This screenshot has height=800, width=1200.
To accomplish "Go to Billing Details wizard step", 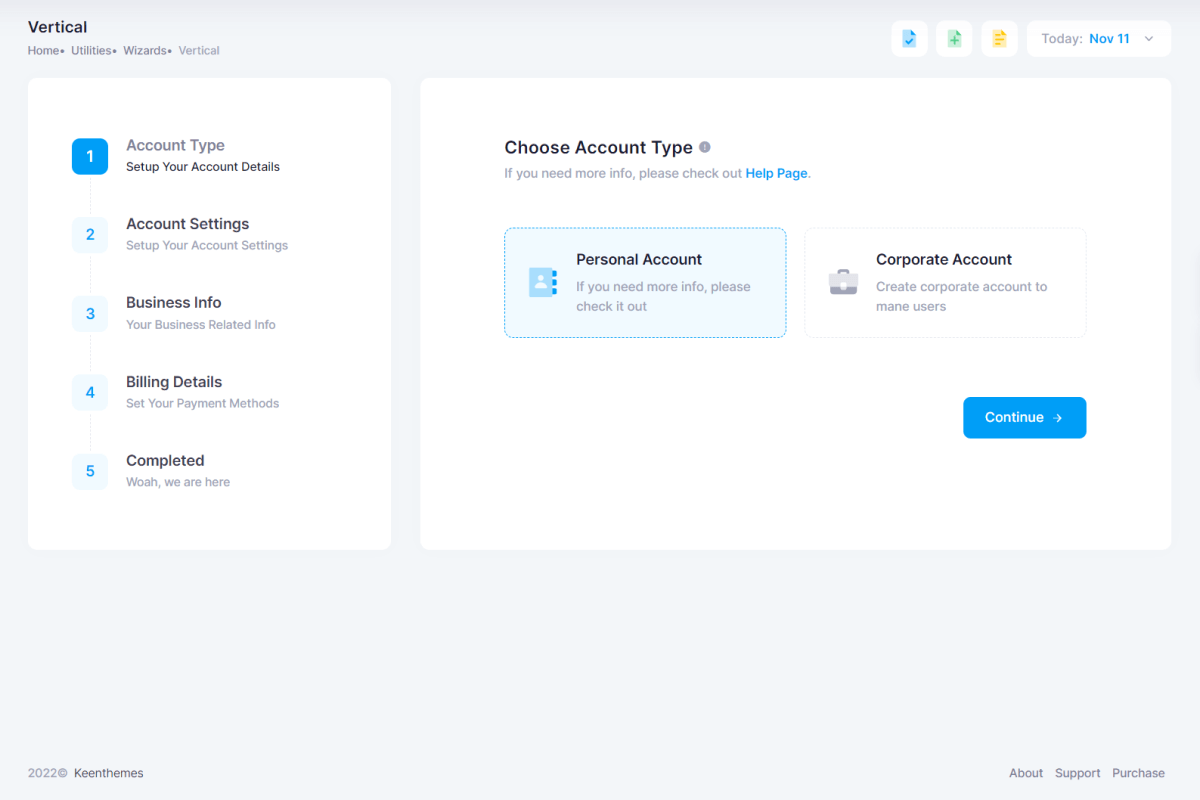I will 174,382.
